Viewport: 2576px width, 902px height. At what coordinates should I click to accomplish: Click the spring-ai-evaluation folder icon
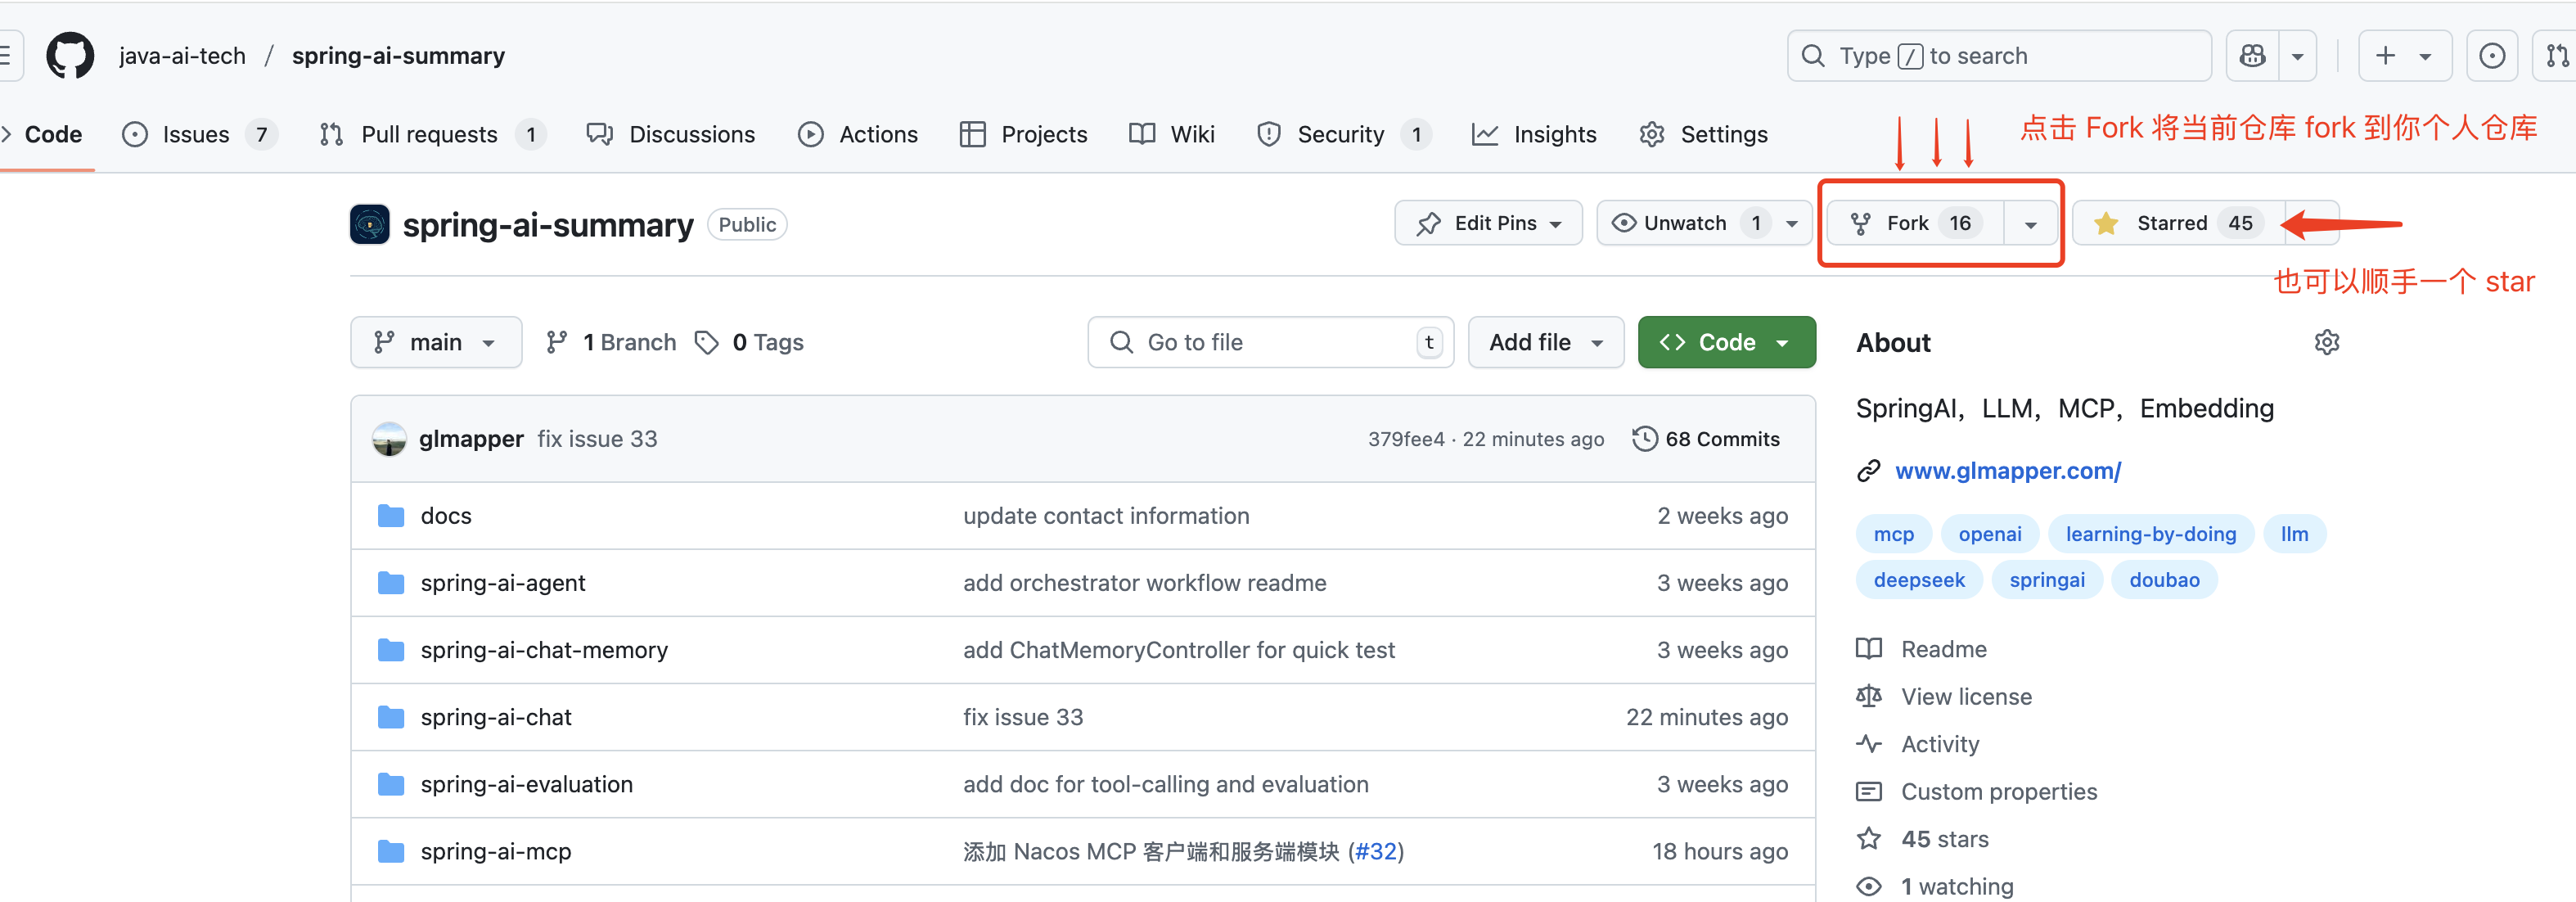(x=391, y=784)
